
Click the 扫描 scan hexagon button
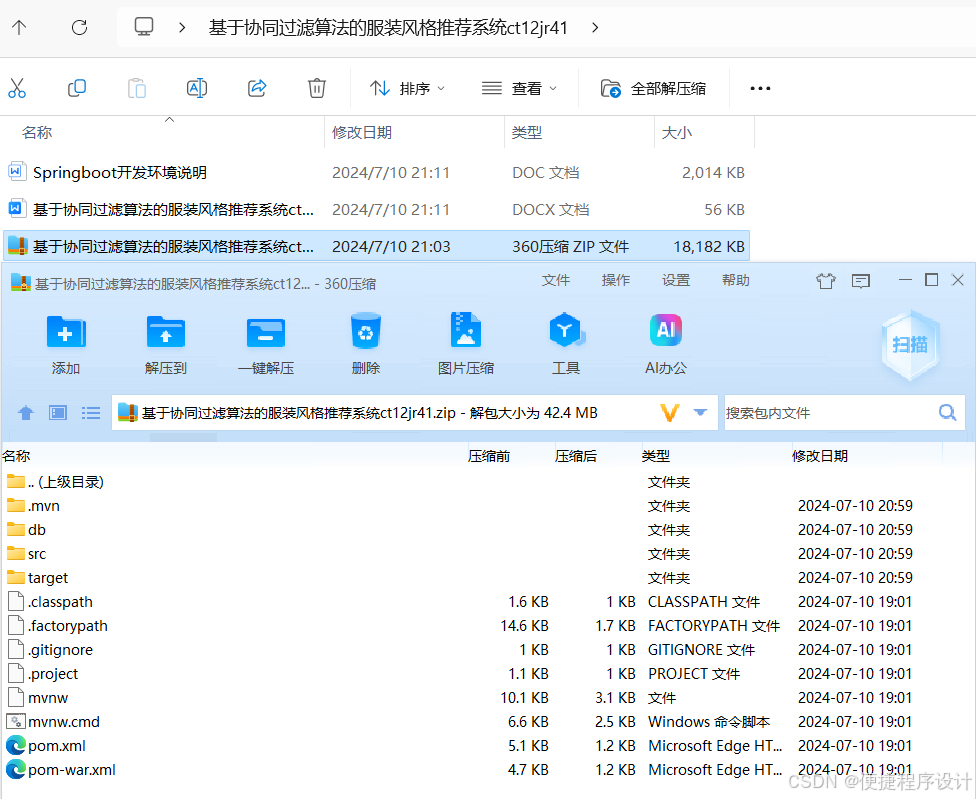click(909, 345)
